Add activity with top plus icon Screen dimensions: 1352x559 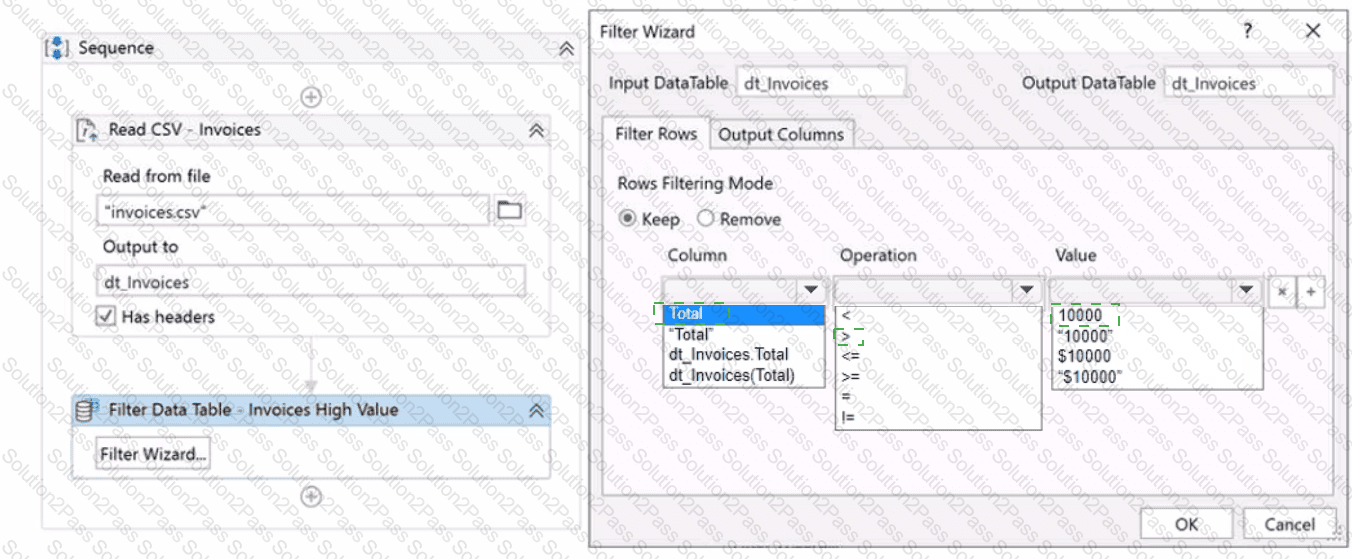tap(311, 97)
